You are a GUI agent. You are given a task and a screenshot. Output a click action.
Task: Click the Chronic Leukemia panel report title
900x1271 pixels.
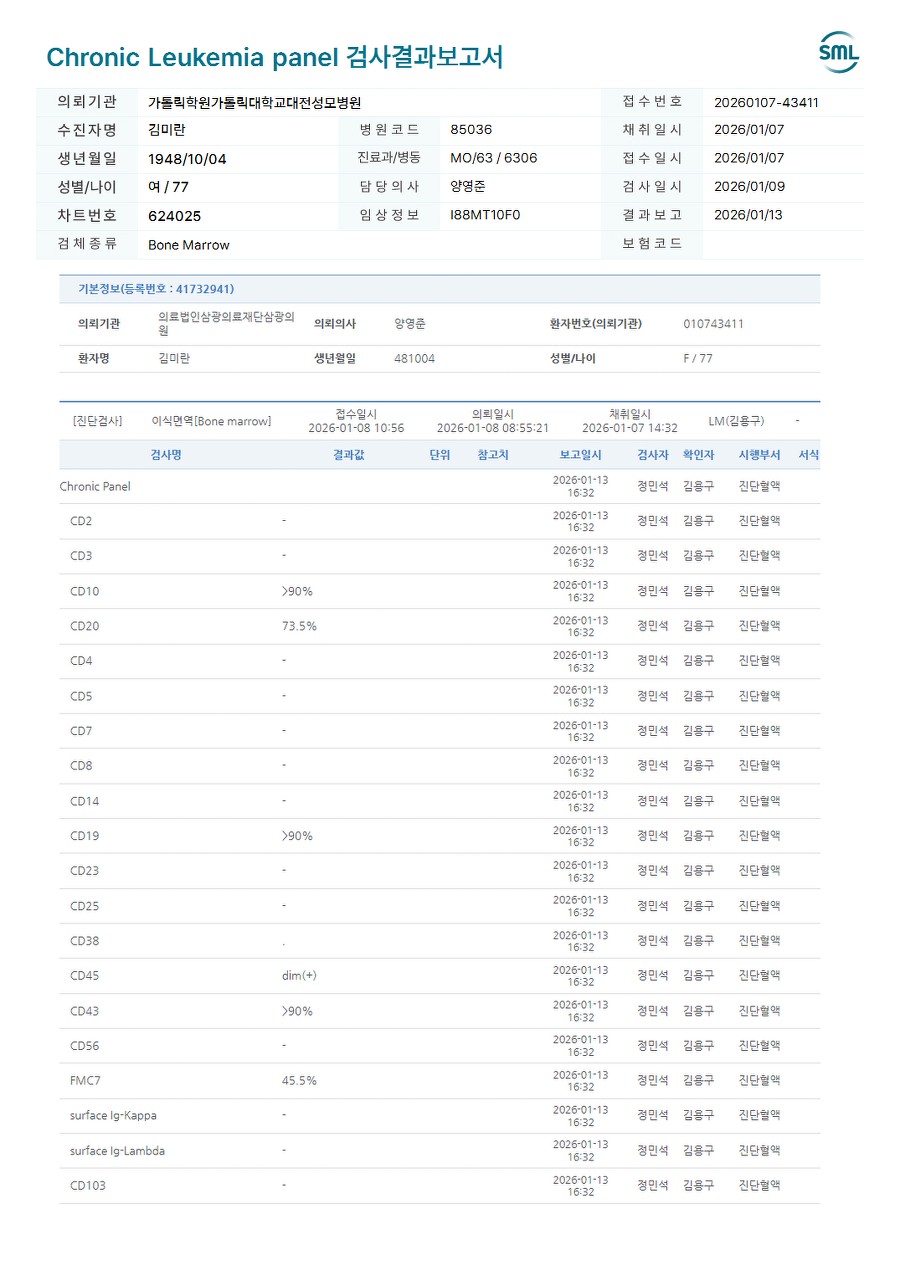point(275,57)
